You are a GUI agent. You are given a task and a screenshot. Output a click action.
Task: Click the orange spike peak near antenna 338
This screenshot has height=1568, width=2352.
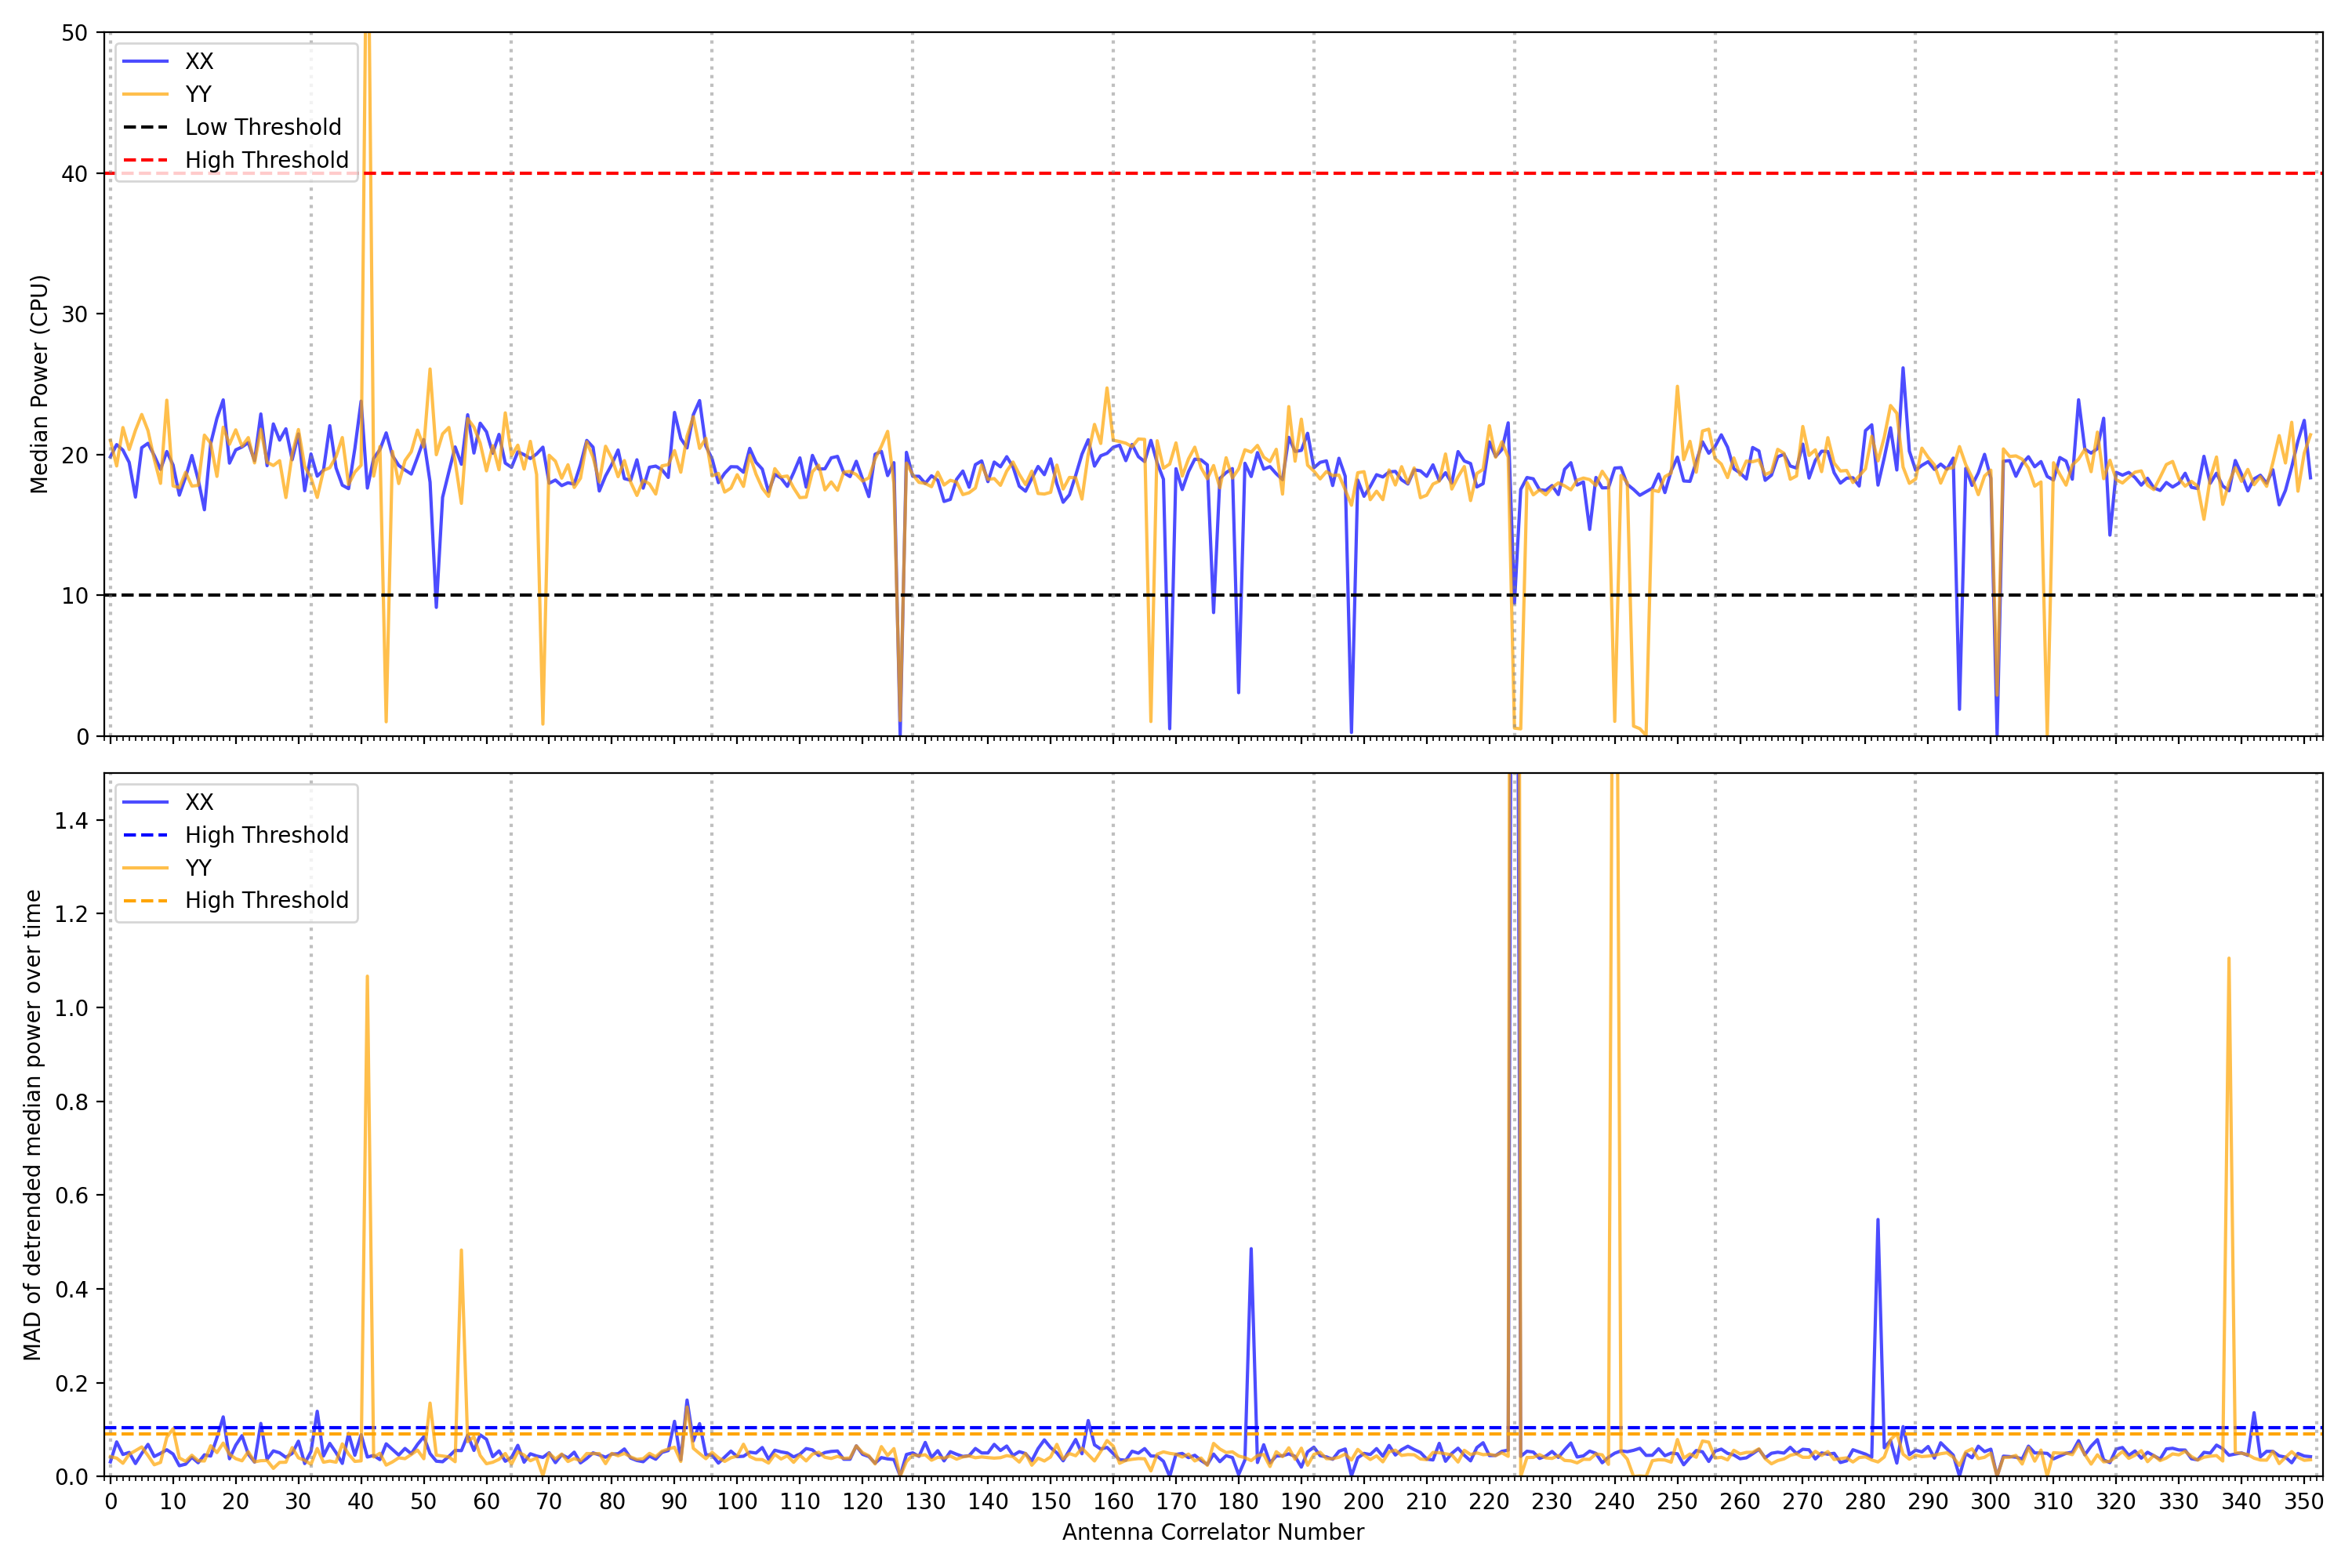(2228, 959)
